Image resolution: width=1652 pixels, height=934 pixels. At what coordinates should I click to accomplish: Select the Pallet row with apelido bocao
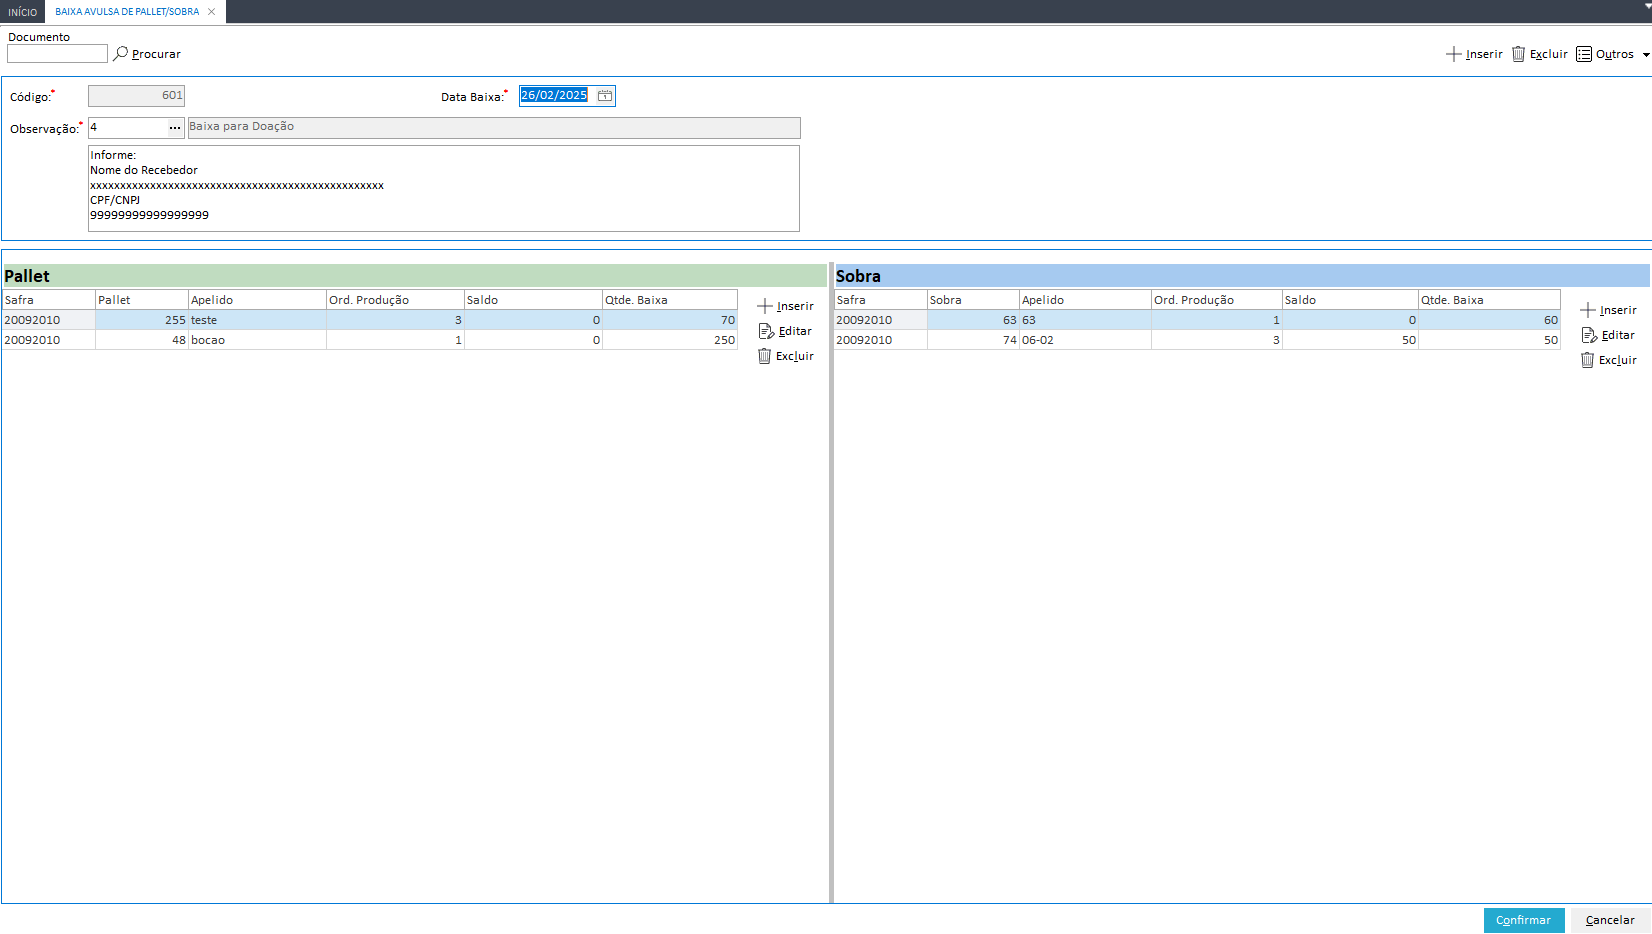(370, 340)
